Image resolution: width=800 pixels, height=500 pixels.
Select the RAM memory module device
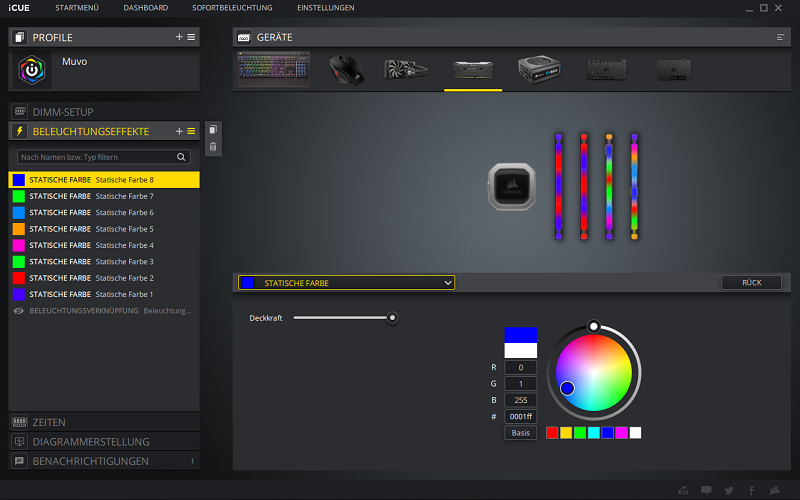[473, 70]
